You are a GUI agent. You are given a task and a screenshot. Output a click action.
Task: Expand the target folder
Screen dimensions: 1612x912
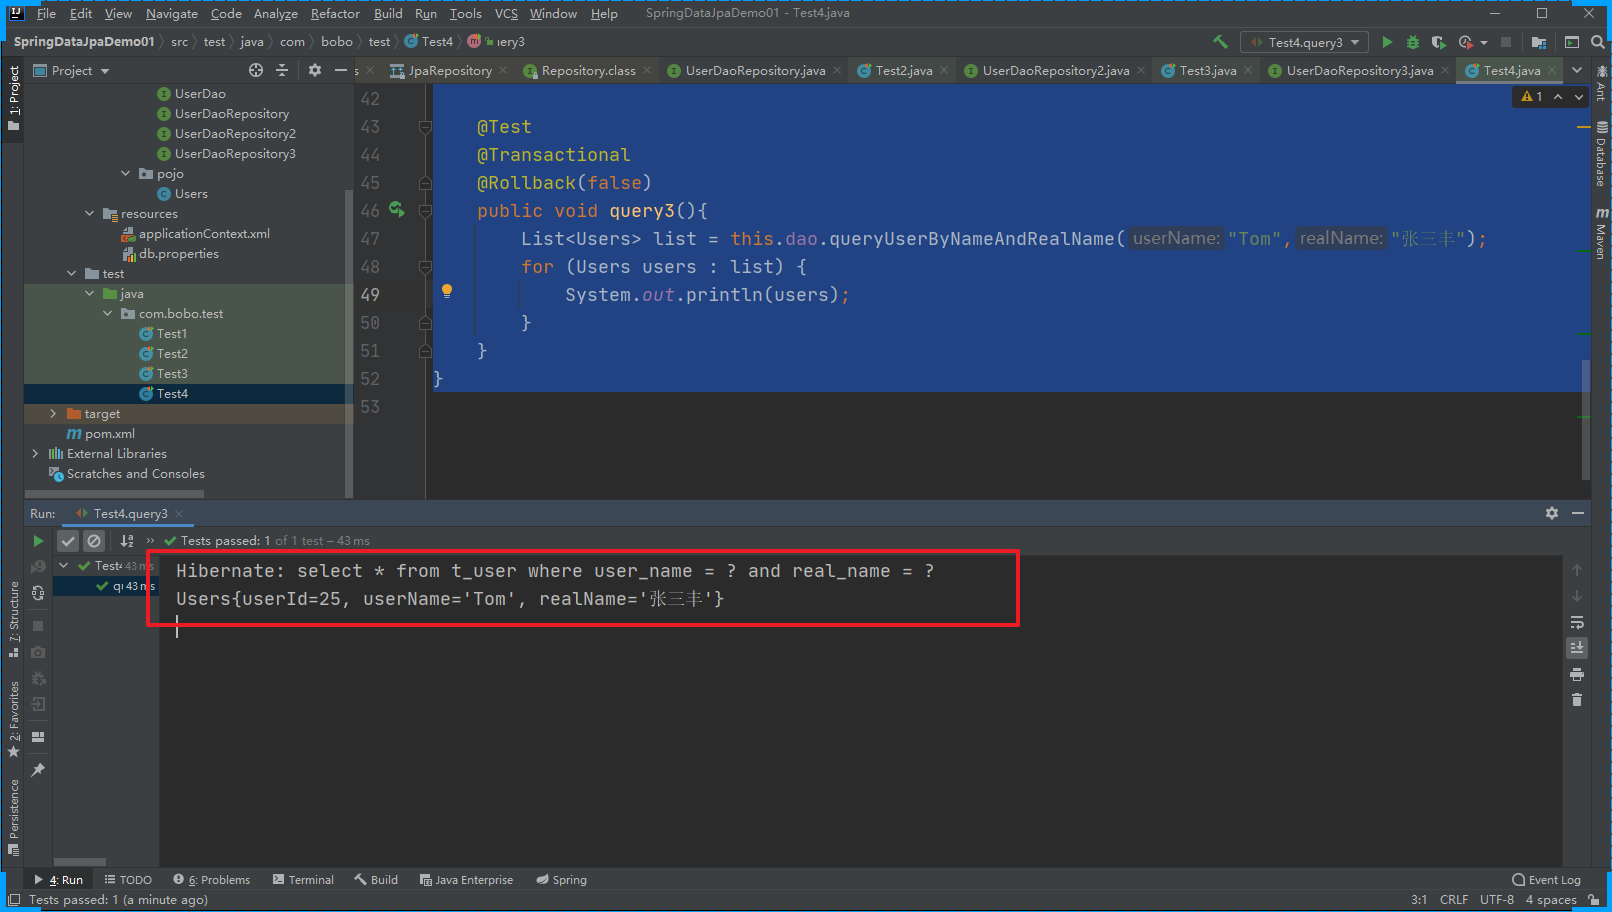click(54, 413)
